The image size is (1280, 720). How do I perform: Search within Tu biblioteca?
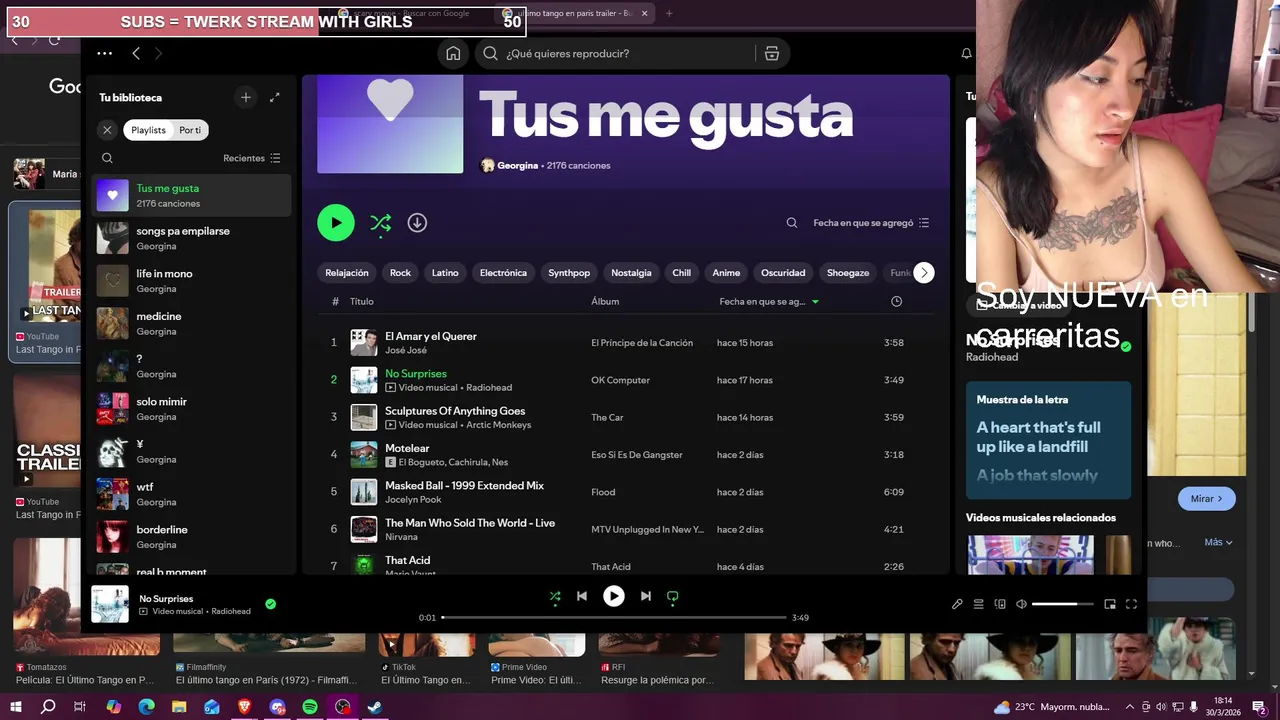point(107,158)
